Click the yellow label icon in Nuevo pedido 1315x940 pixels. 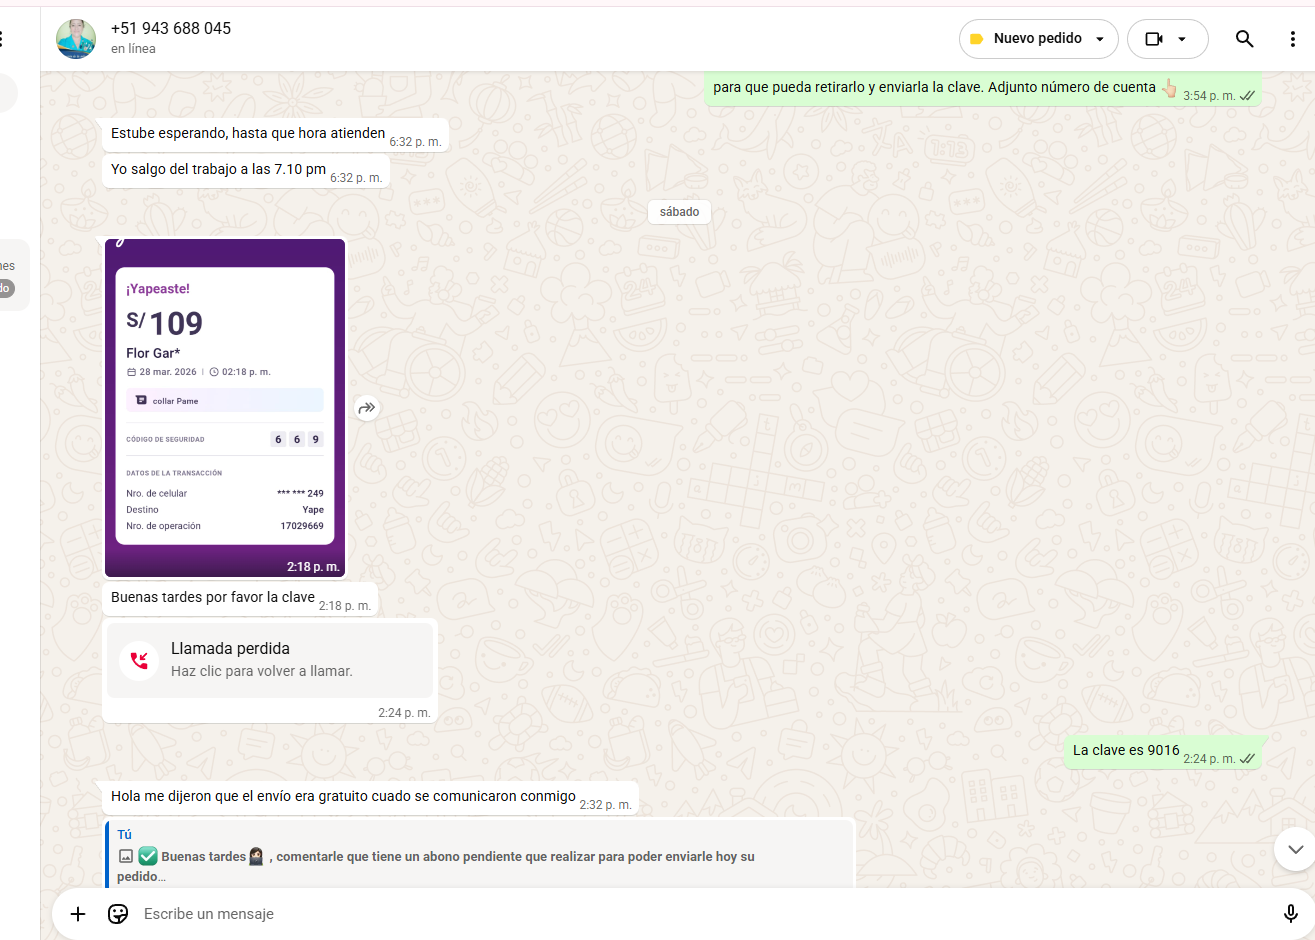(977, 39)
